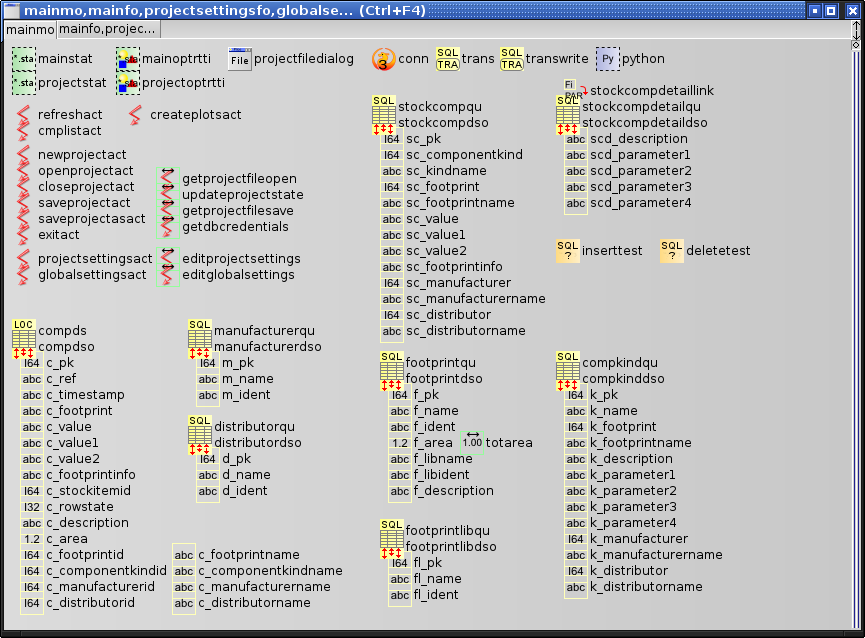The image size is (865, 638).
Task: Select the sc_manufacturername field item
Action: (x=476, y=299)
